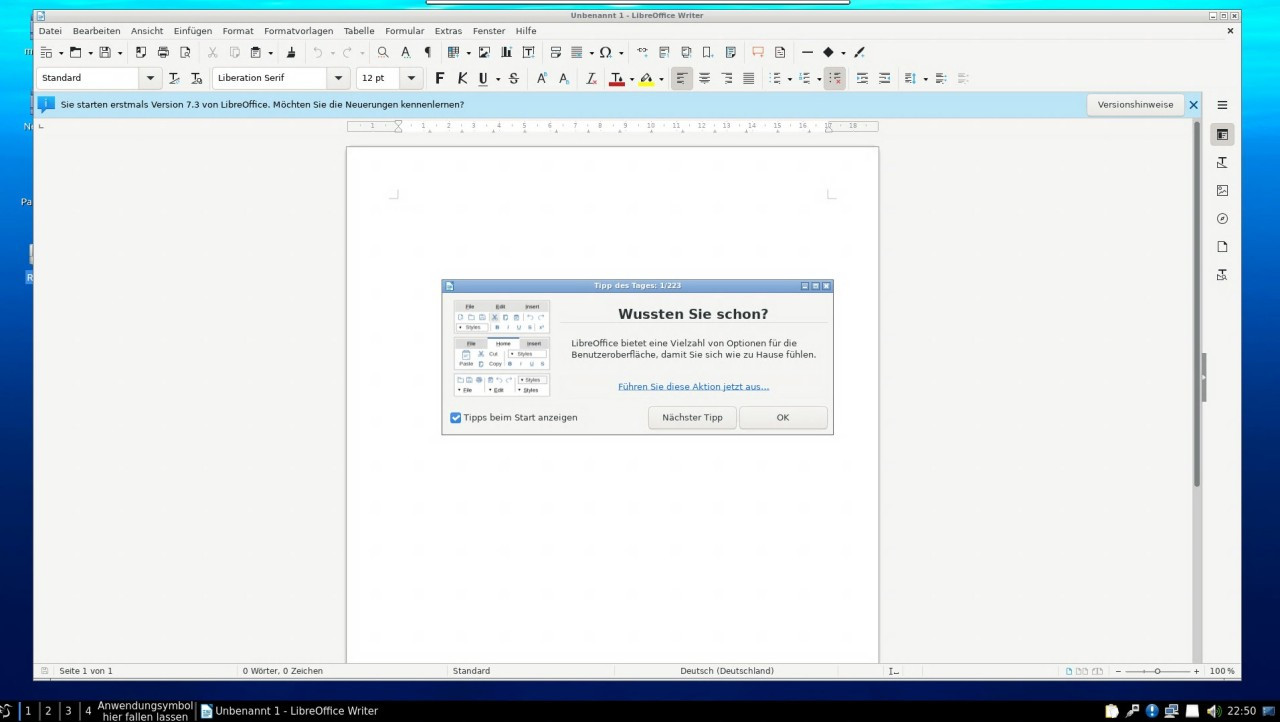Click the Export as PDF icon
This screenshot has height=722, width=1280.
coord(141,52)
